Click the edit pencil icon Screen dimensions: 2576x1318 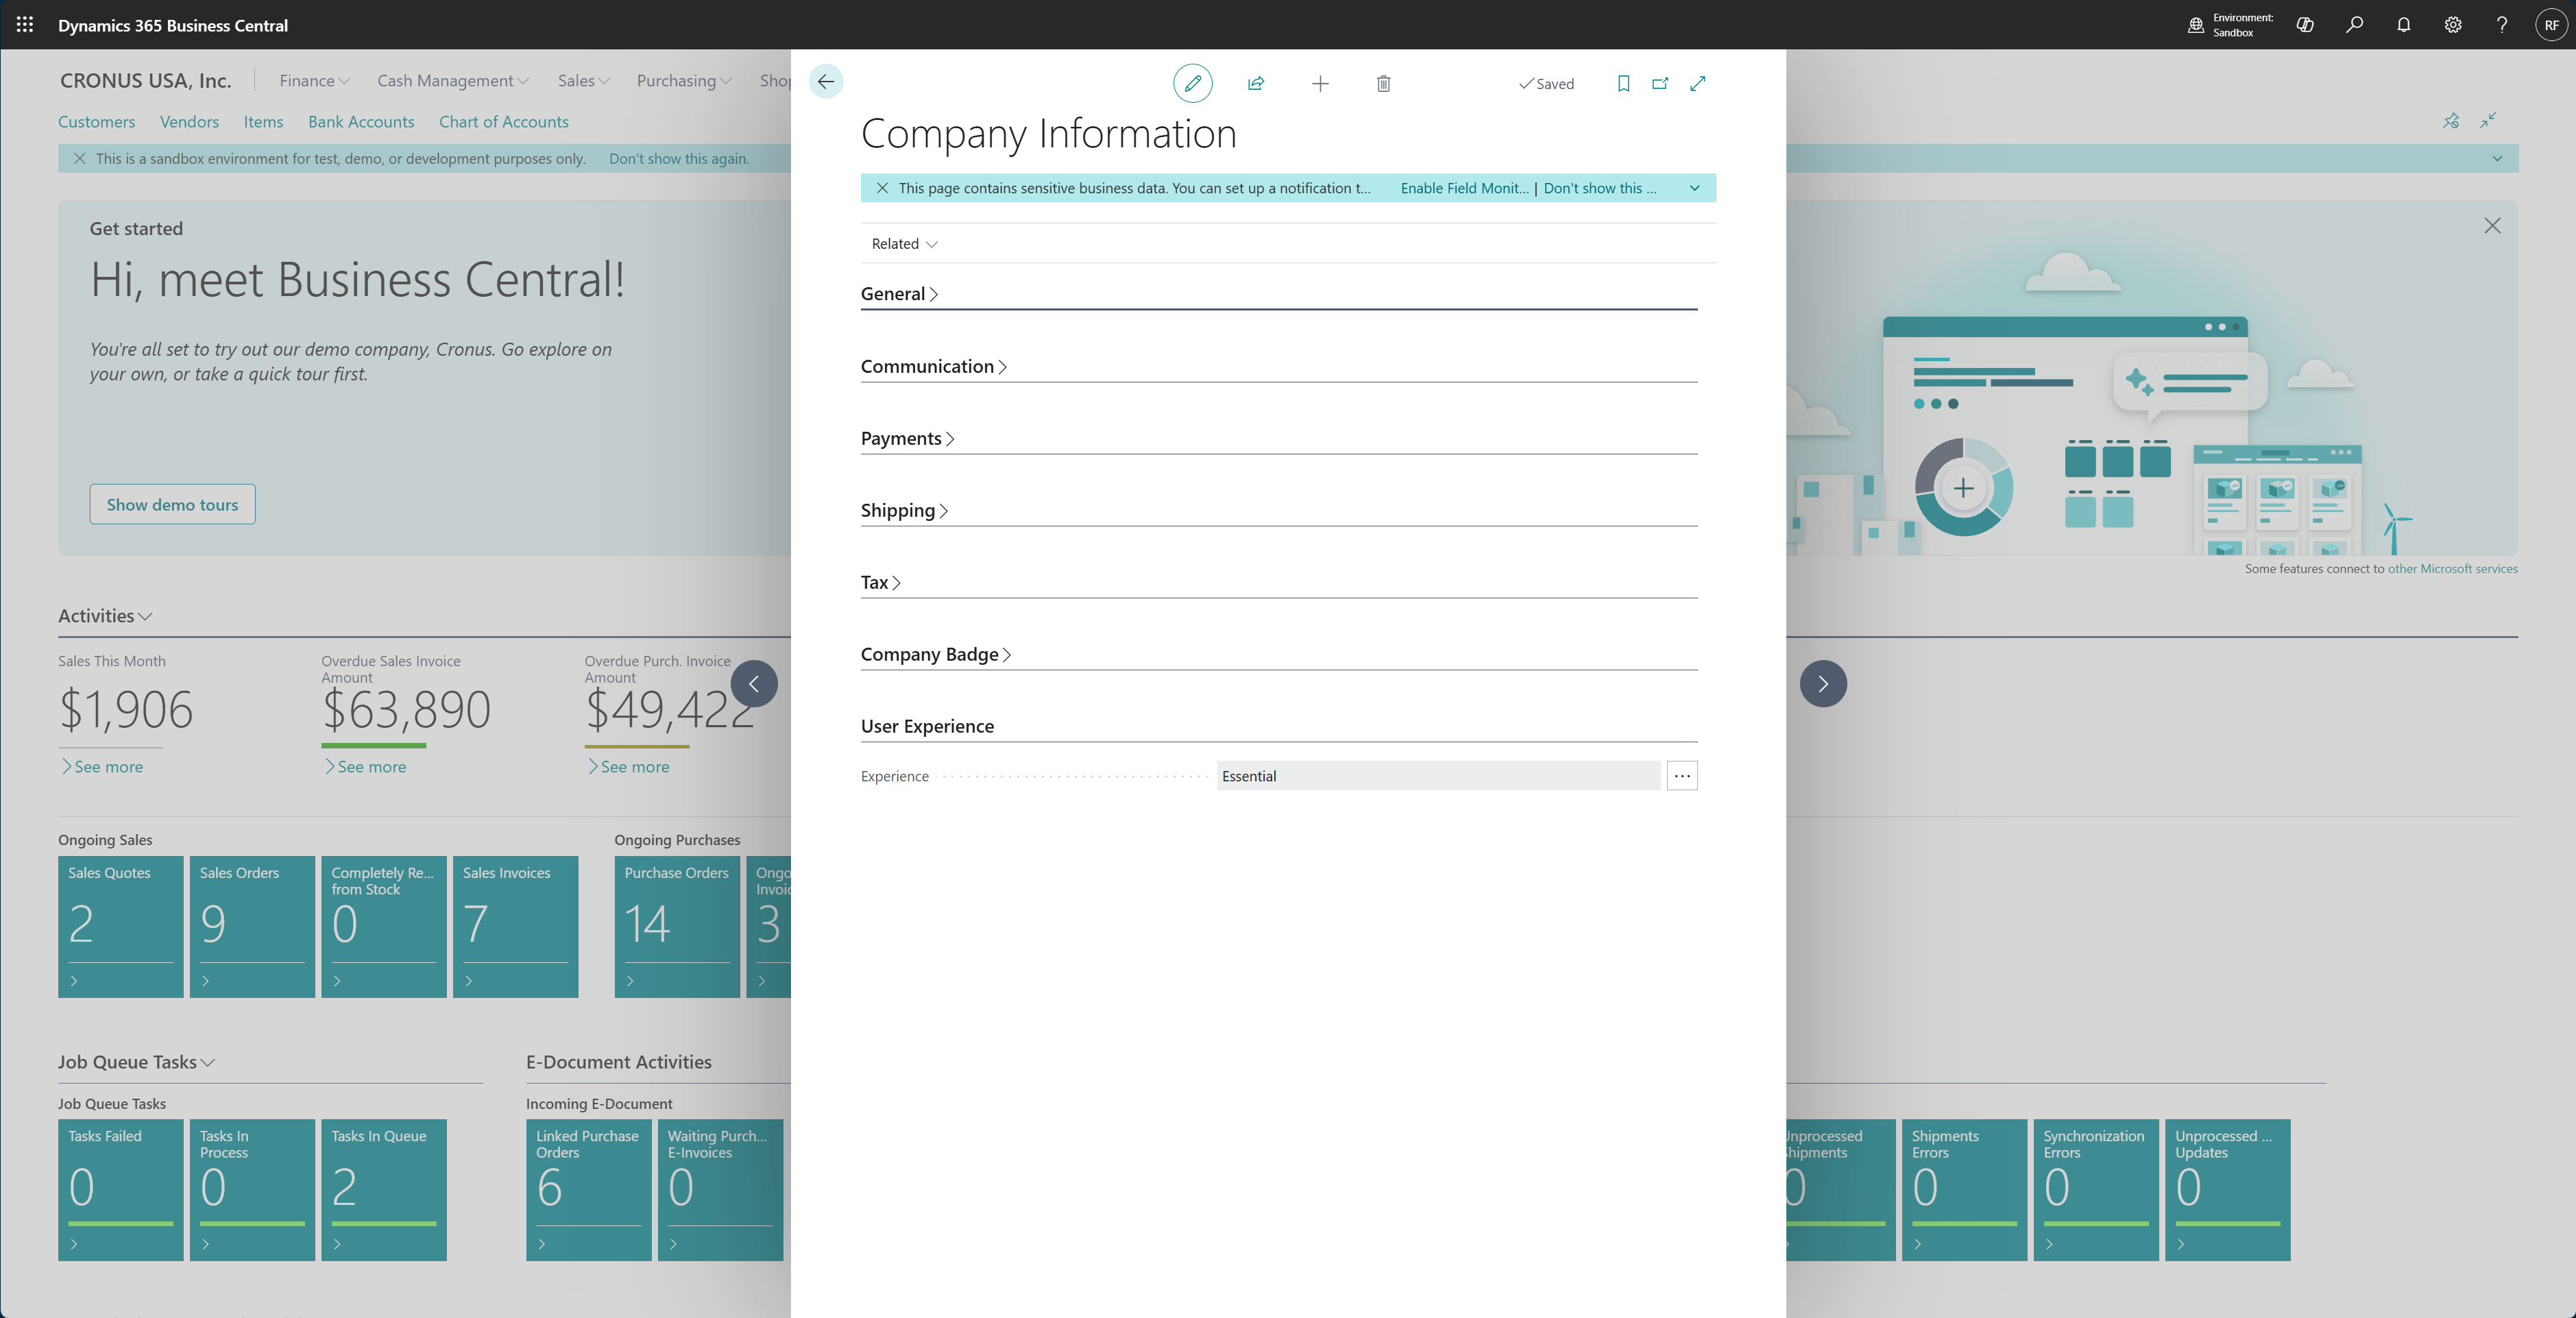(x=1192, y=83)
